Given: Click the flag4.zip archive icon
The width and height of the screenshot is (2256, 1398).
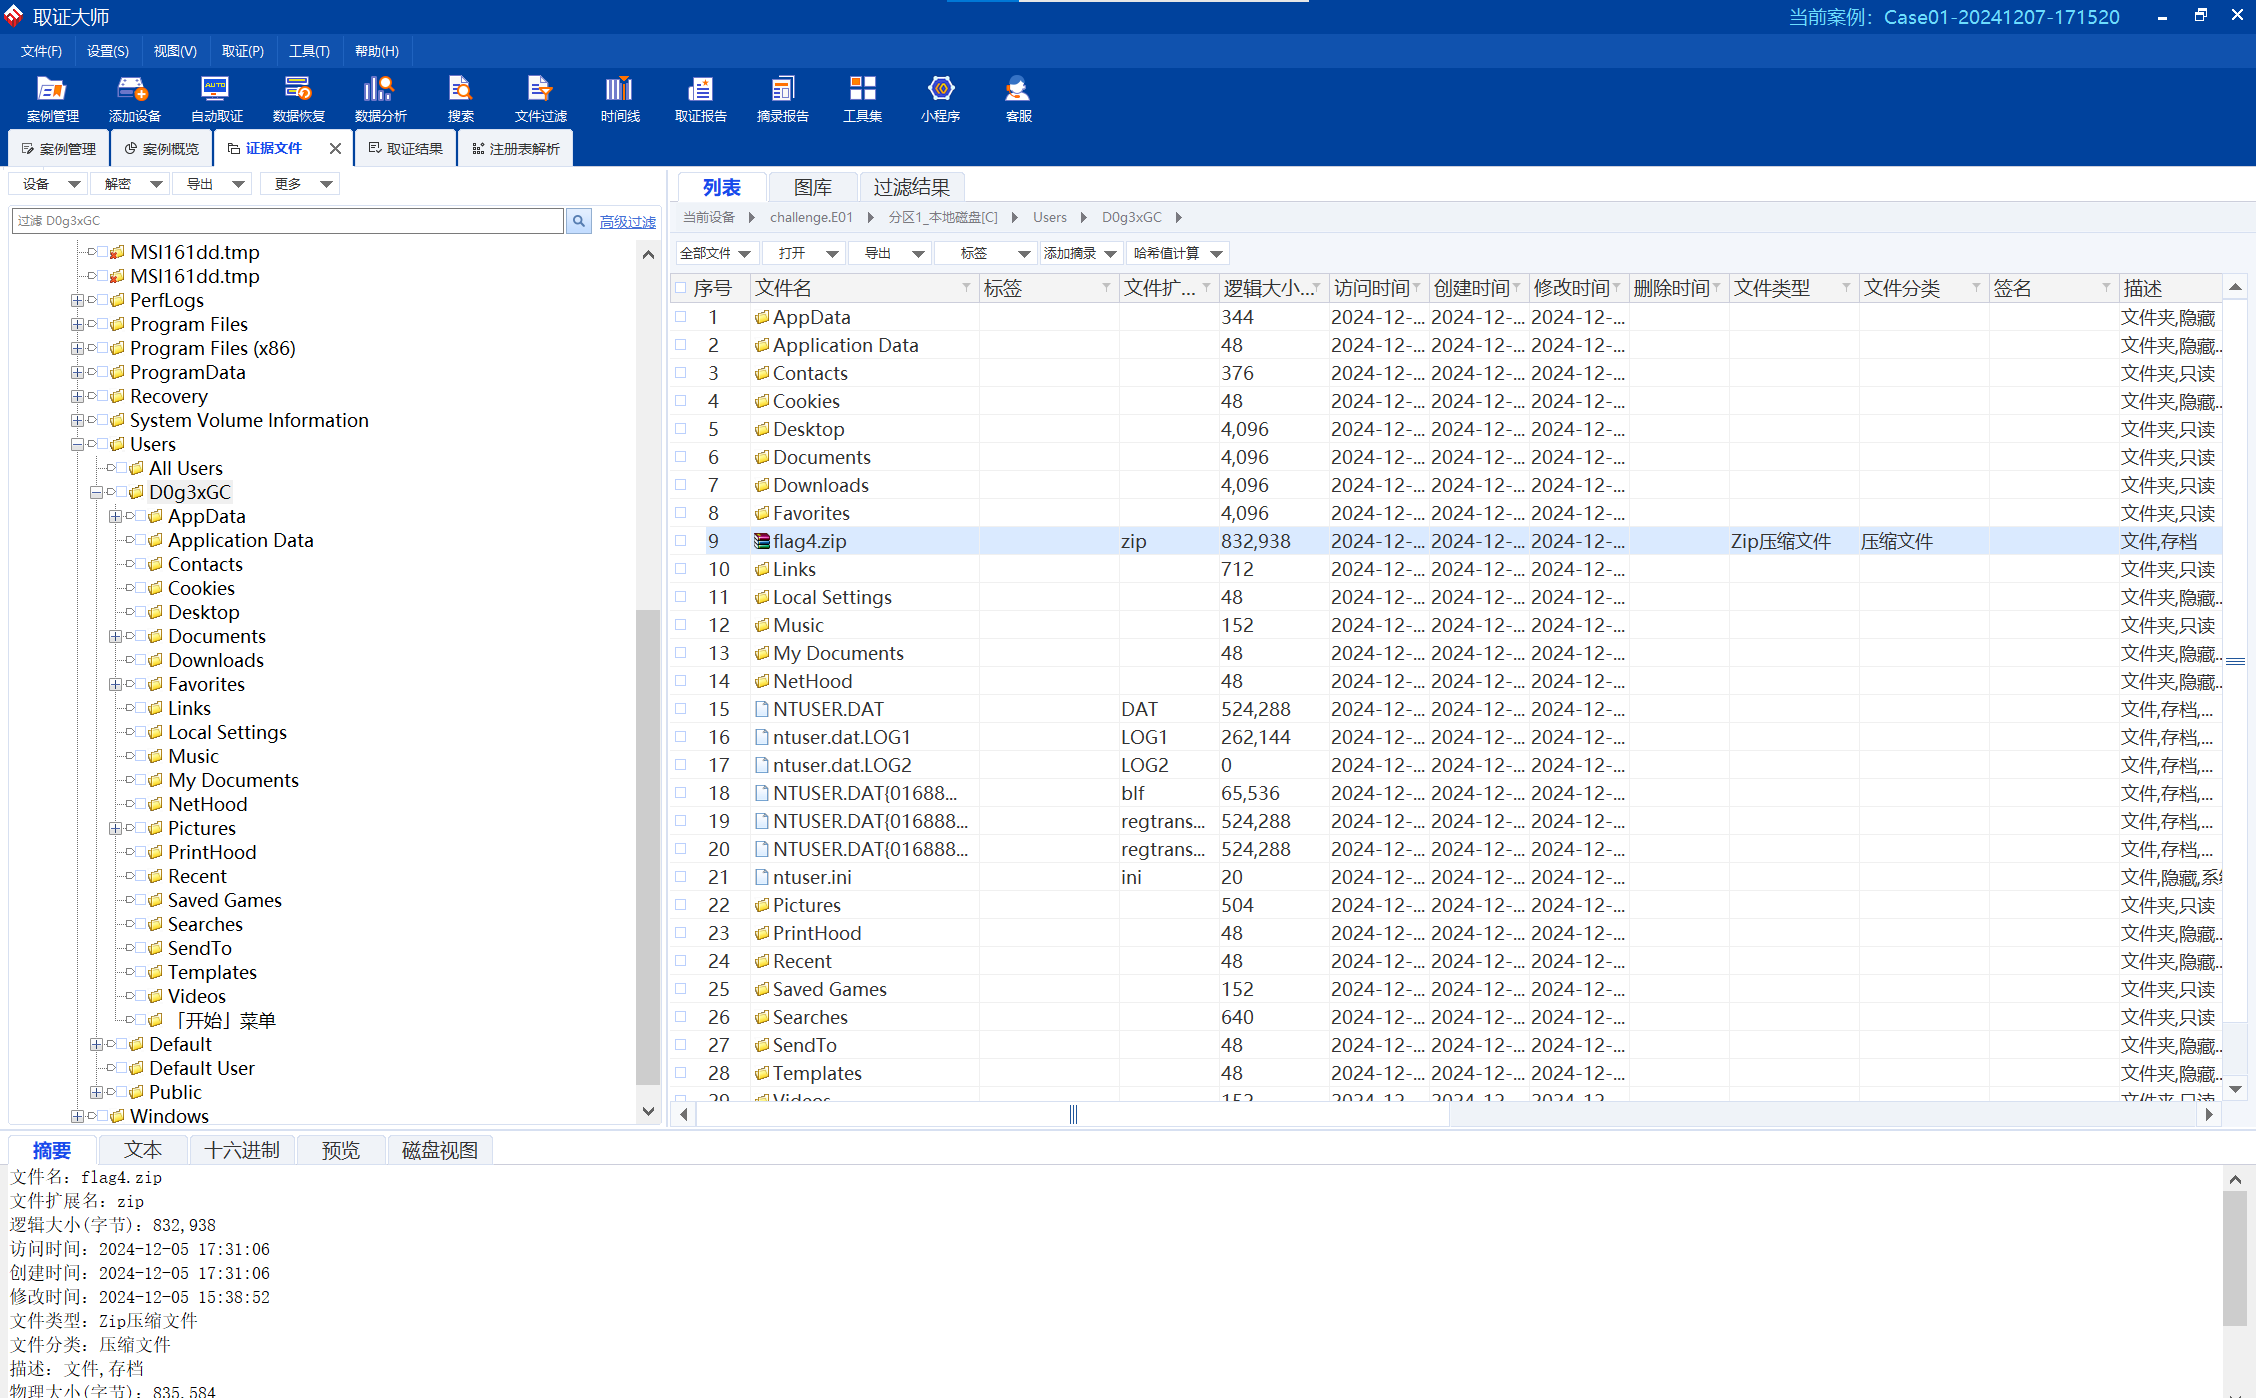Looking at the screenshot, I should (x=762, y=541).
